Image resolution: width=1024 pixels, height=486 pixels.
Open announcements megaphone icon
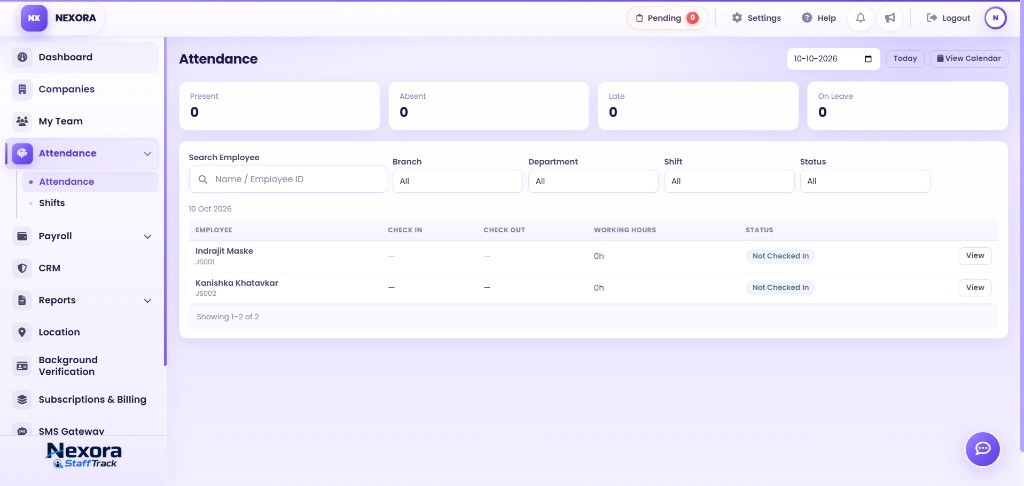tap(889, 18)
